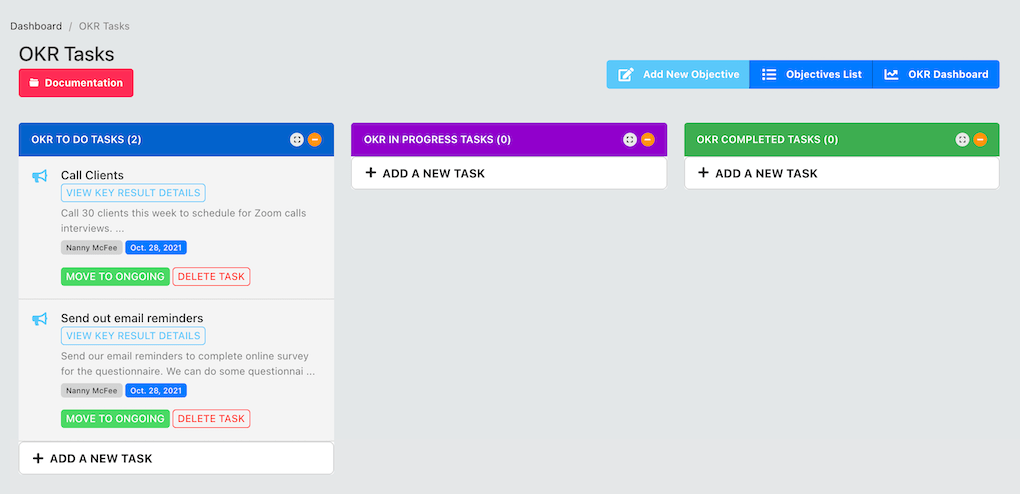Click the megaphone icon beside Call Clients

tap(40, 176)
